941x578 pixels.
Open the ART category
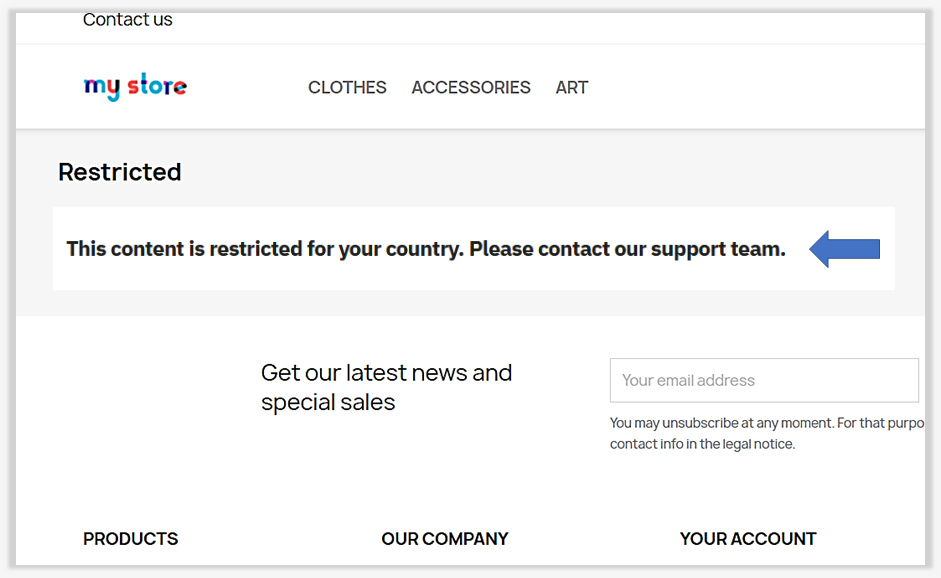572,88
